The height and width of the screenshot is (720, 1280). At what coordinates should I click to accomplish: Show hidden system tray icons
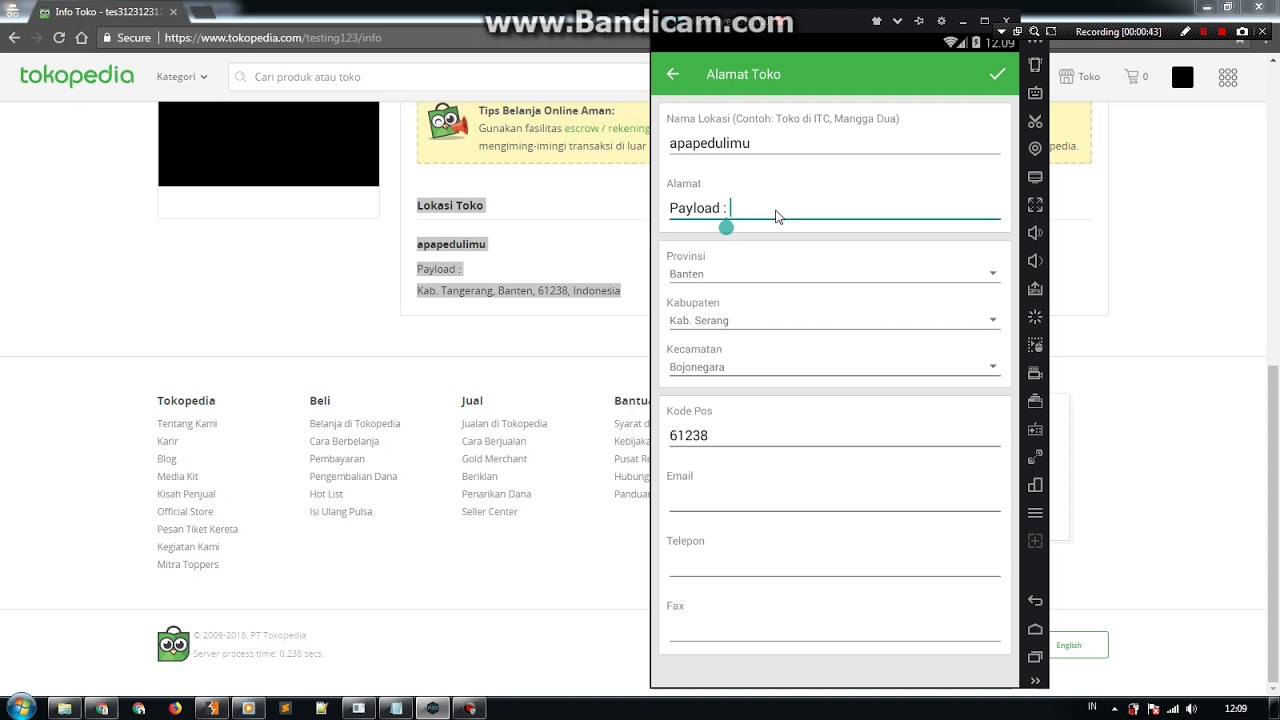1115,709
